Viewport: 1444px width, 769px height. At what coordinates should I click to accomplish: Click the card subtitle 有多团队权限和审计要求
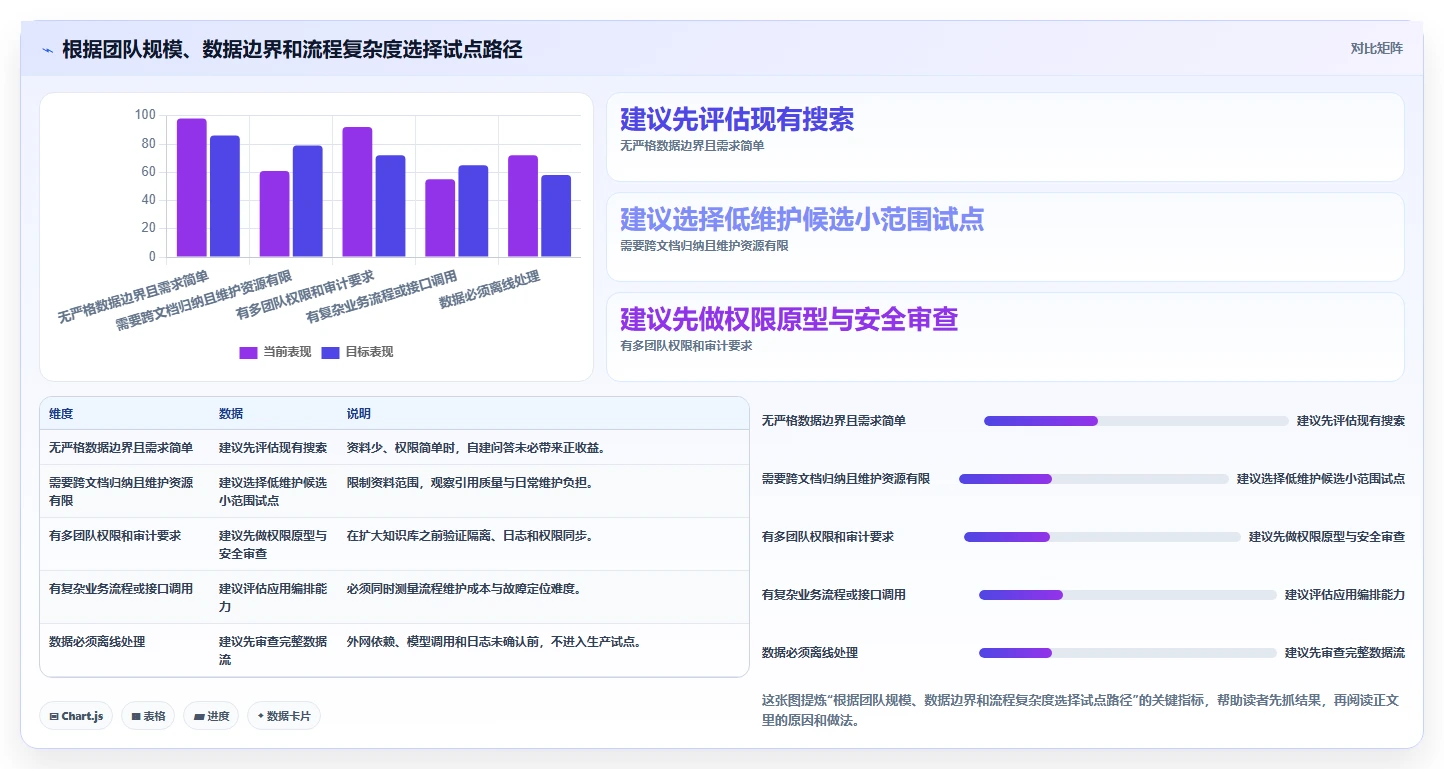[686, 346]
